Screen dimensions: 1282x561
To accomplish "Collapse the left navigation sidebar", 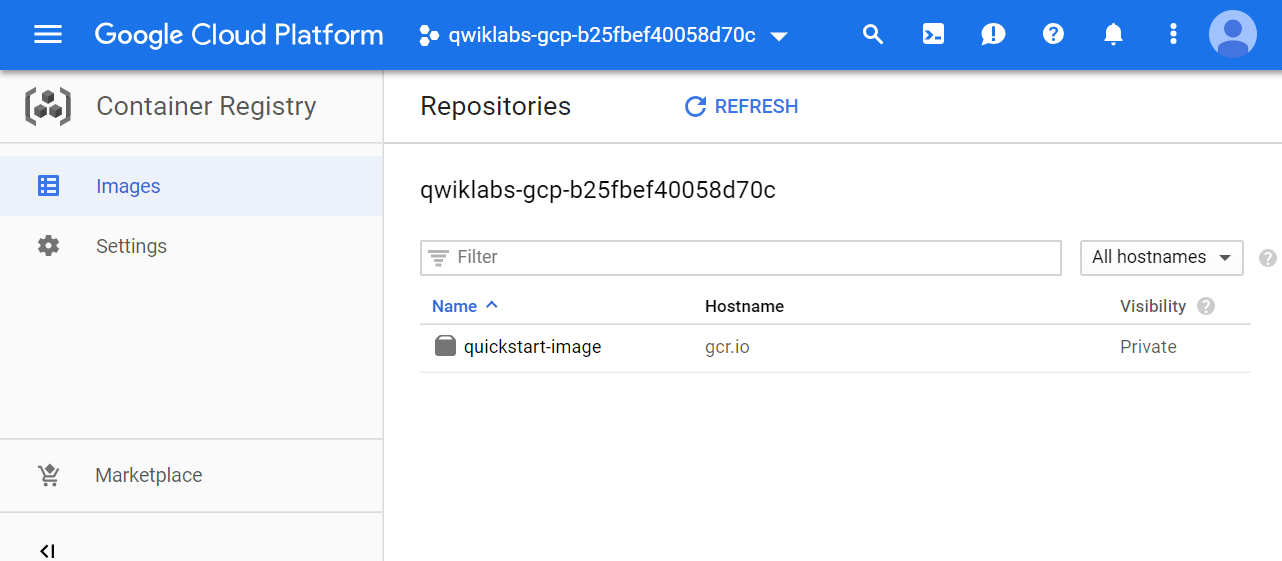I will (46, 550).
